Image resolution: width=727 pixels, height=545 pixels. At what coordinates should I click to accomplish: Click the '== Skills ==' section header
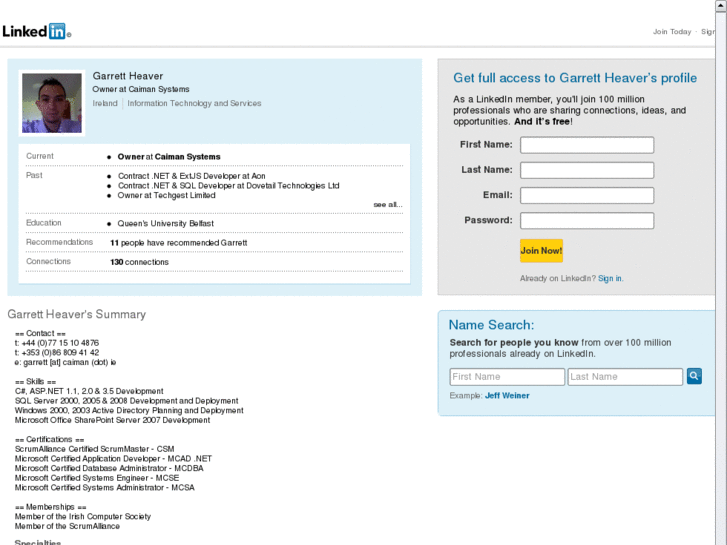tap(35, 382)
